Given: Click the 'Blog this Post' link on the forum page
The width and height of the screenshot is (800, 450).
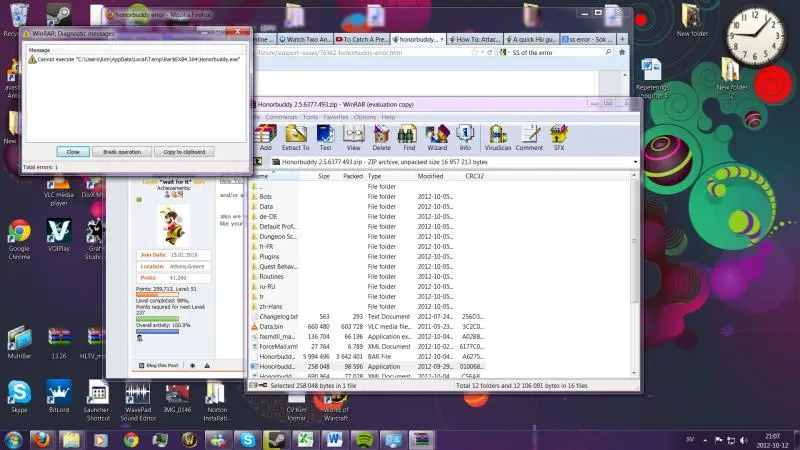Looking at the screenshot, I should (159, 365).
